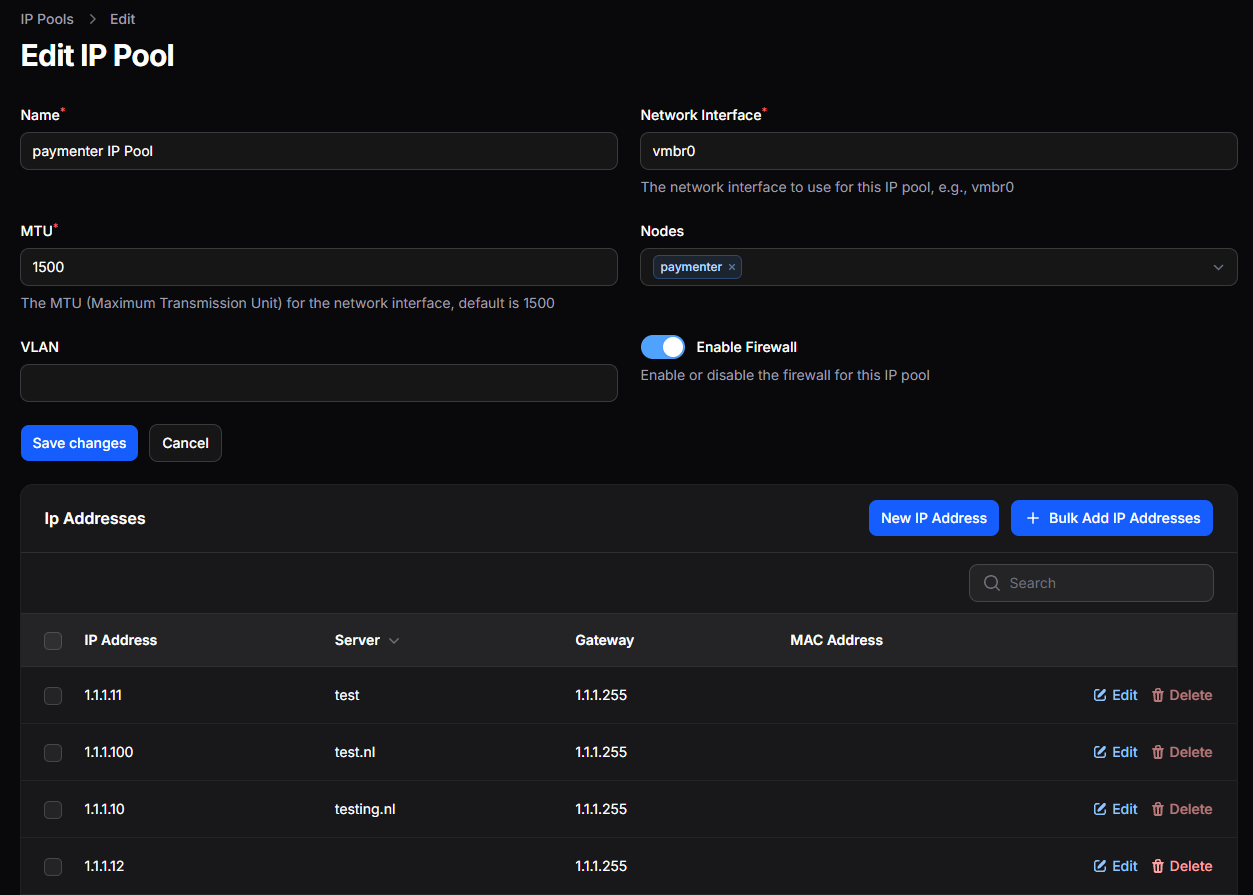1253x895 pixels.
Task: Add a New IP Address
Action: 933,518
